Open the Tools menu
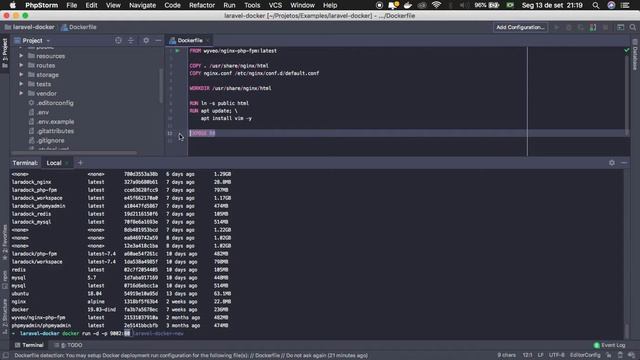Viewport: 640px width, 360px height. coord(252,5)
